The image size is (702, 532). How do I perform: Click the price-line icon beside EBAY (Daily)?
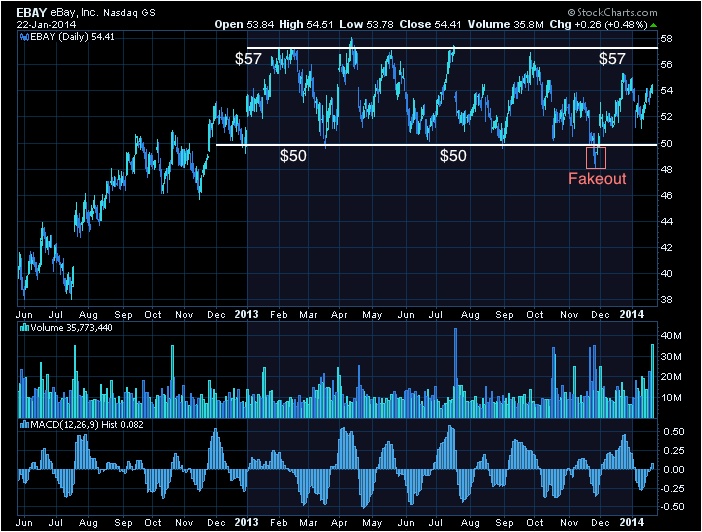coord(25,37)
